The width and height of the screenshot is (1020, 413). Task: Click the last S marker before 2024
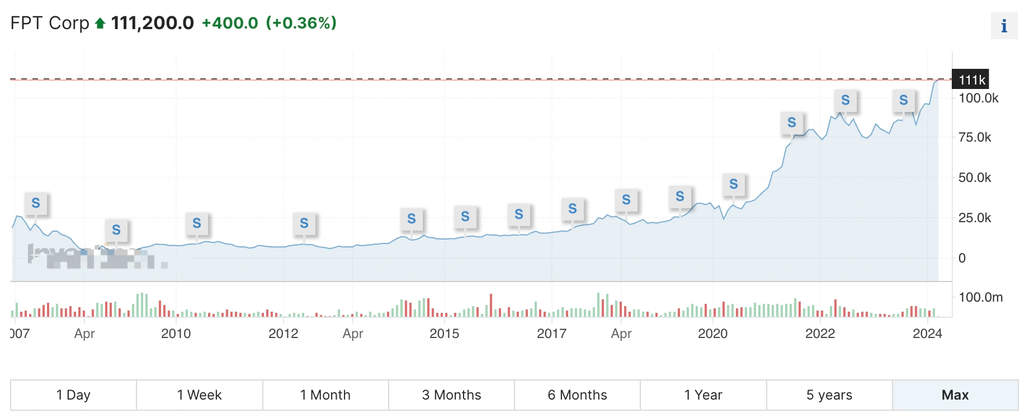(x=904, y=100)
